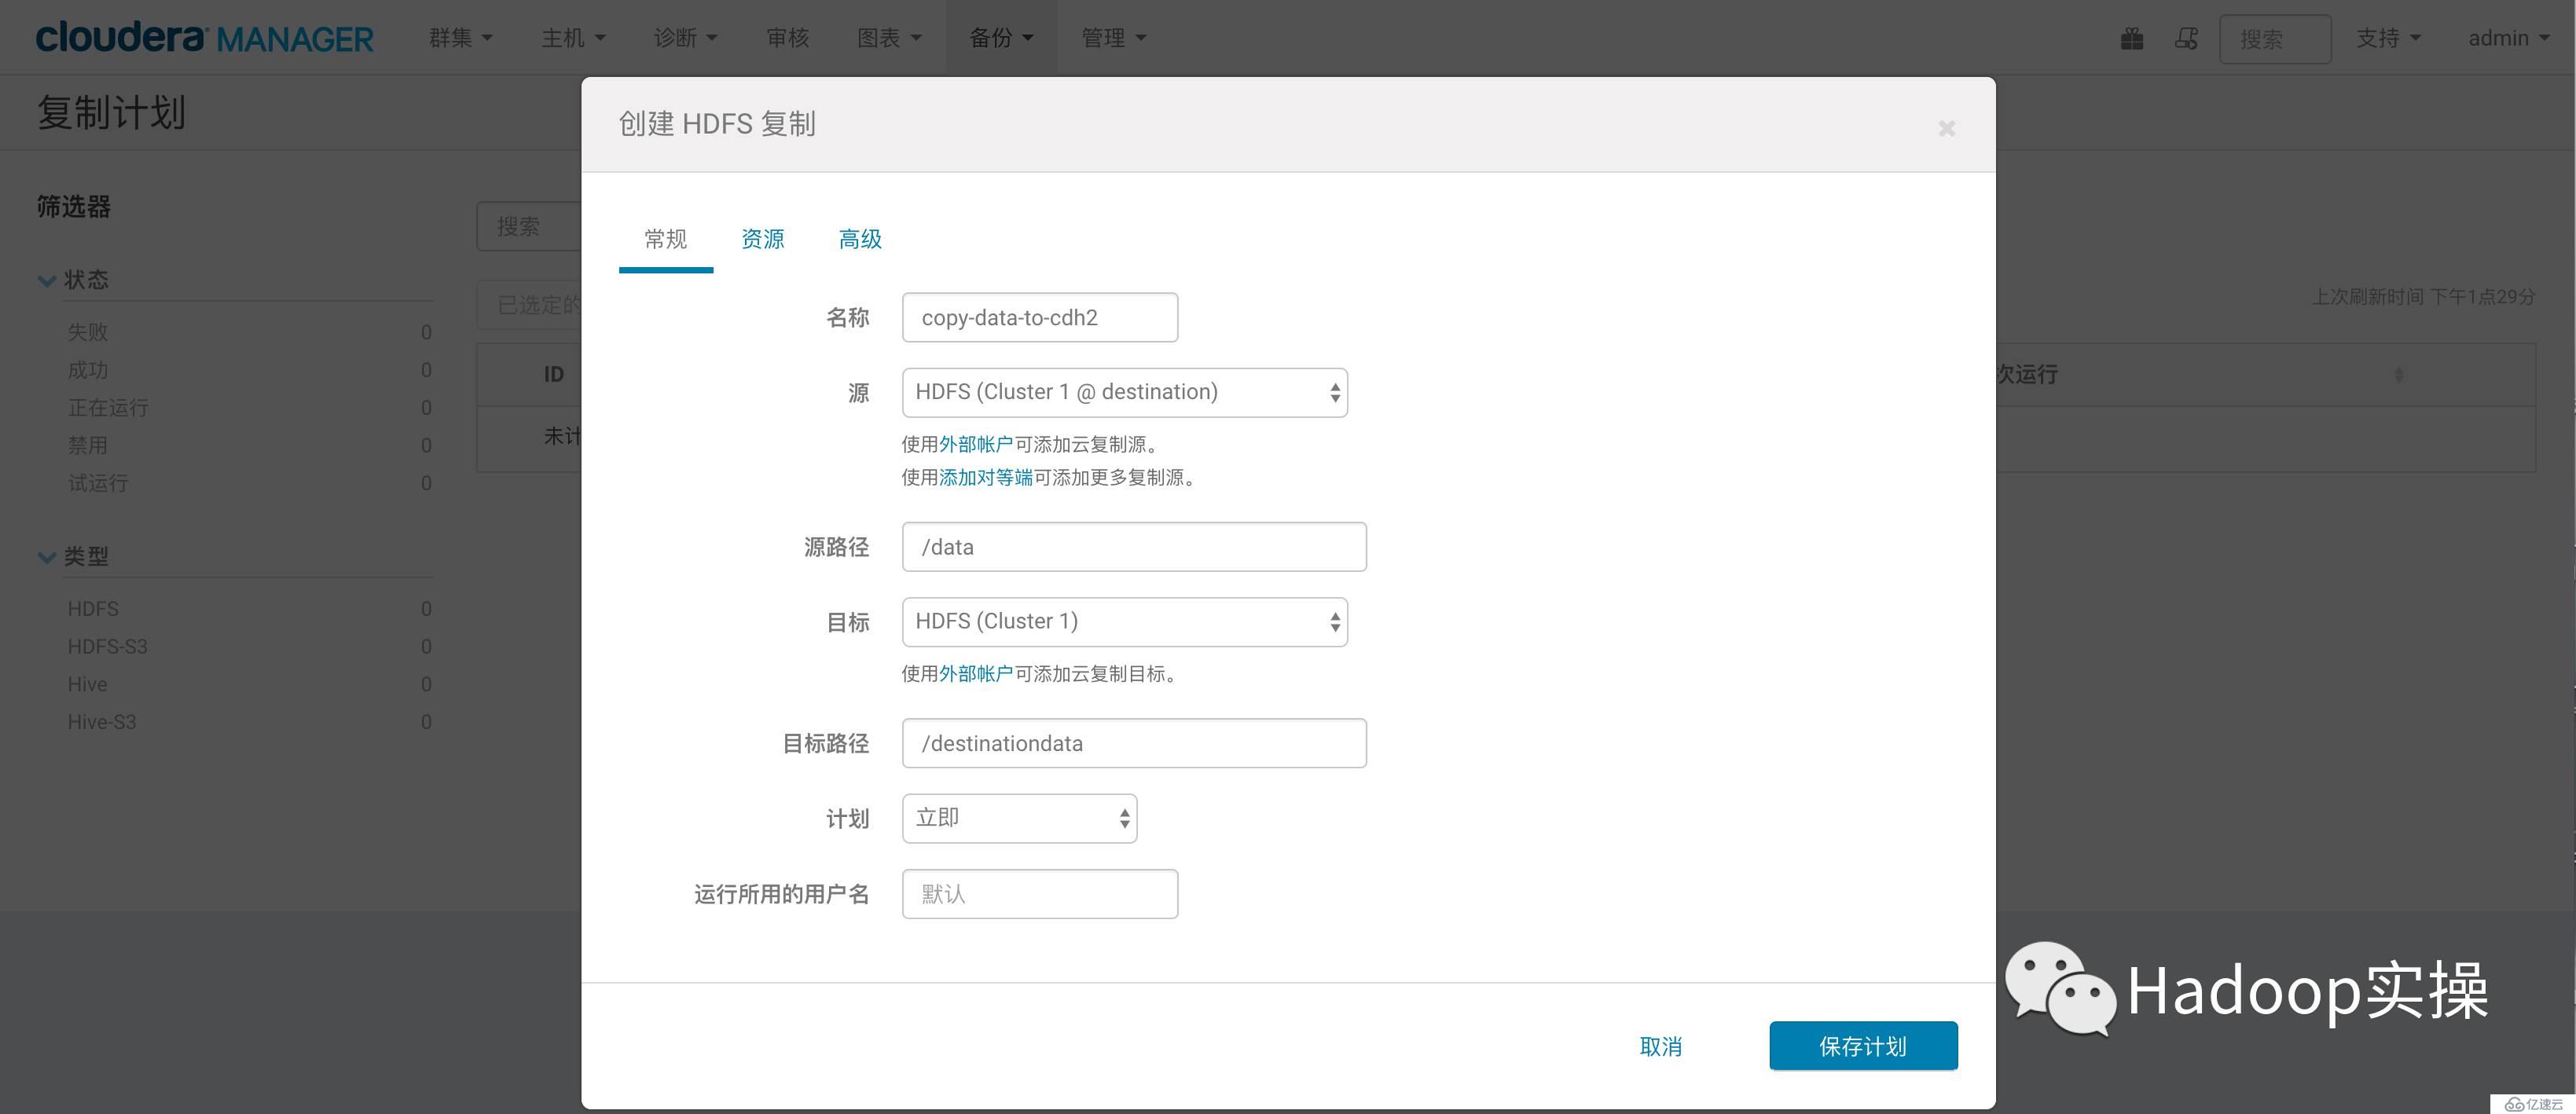The image size is (2576, 1114).
Task: Open the 计划 立即 dropdown
Action: click(x=1019, y=818)
